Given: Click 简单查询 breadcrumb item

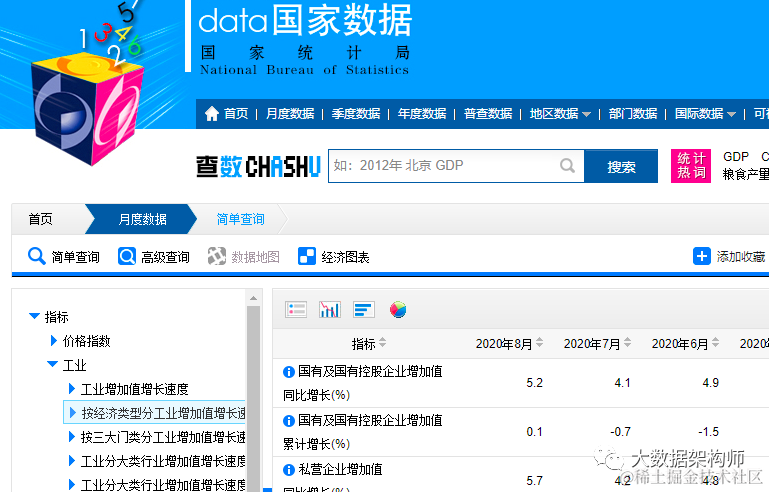Looking at the screenshot, I should coord(240,219).
